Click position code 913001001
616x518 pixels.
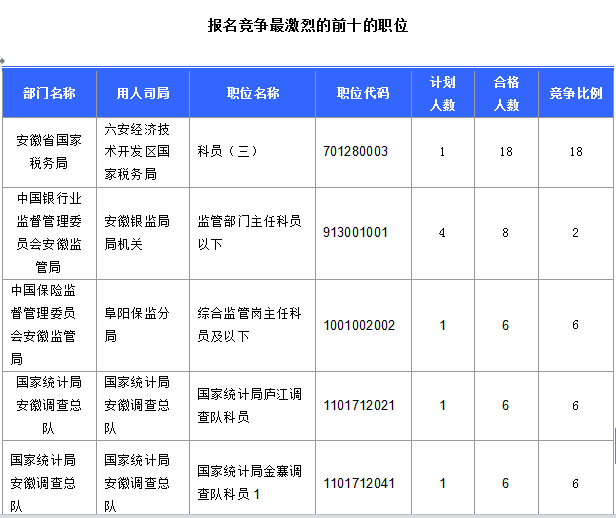[x=355, y=232]
